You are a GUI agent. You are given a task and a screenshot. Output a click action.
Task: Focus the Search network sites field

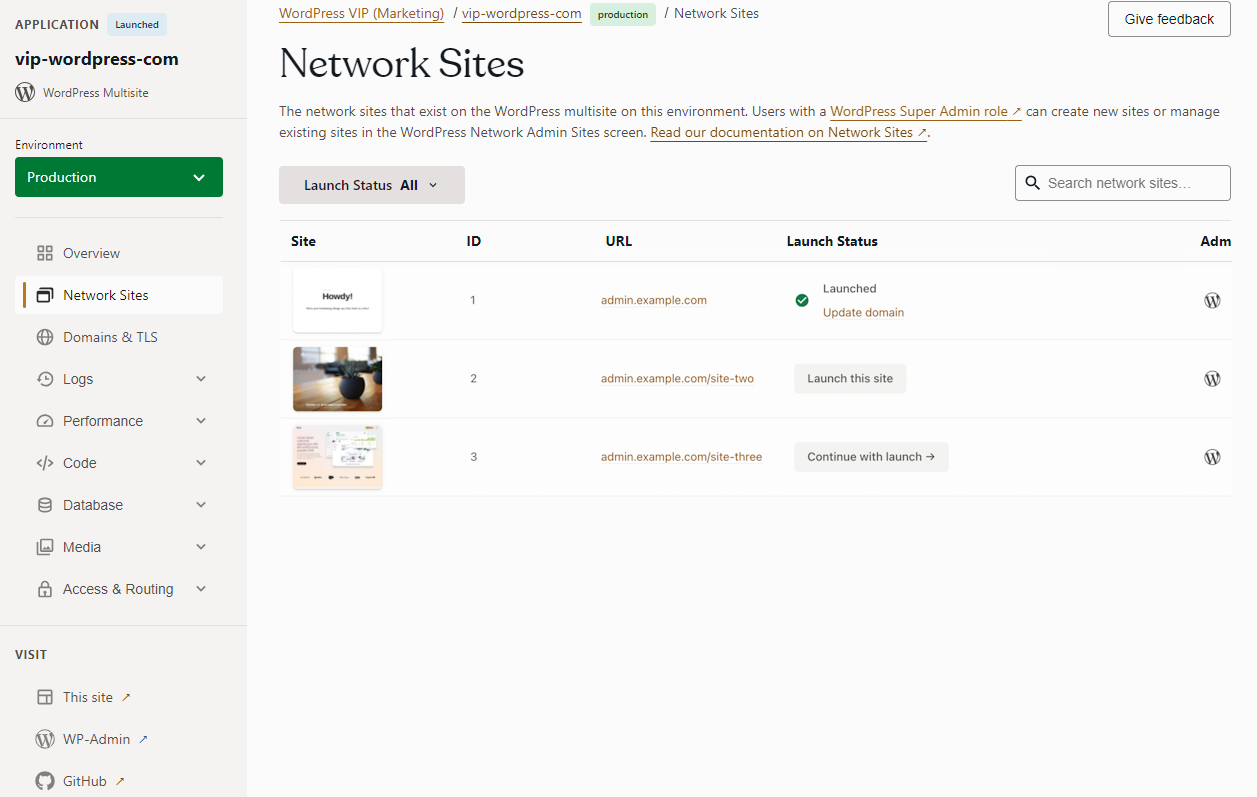(x=1123, y=183)
